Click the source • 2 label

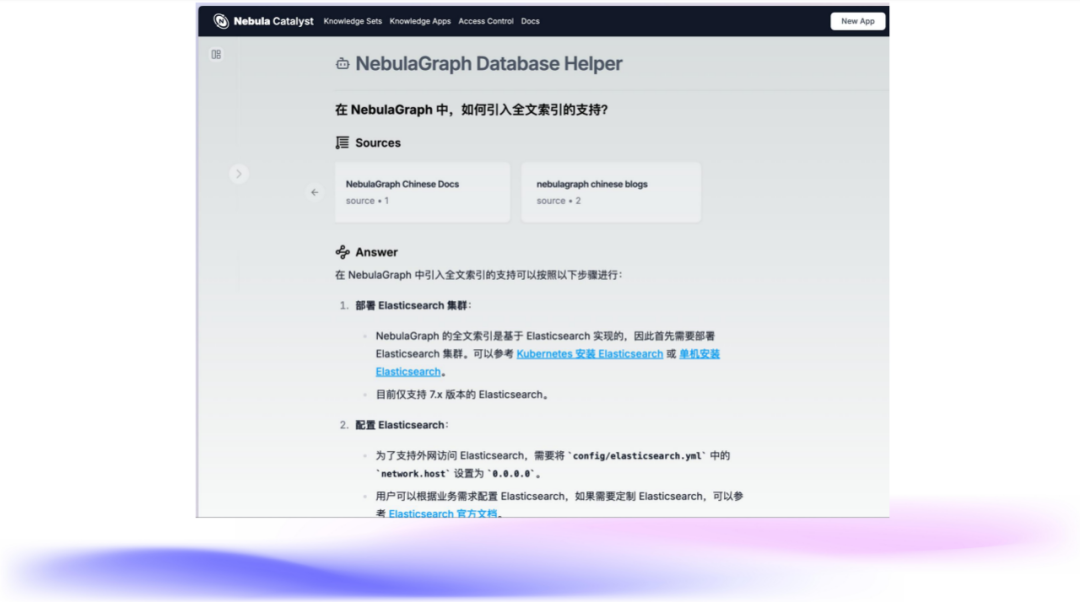coord(559,201)
